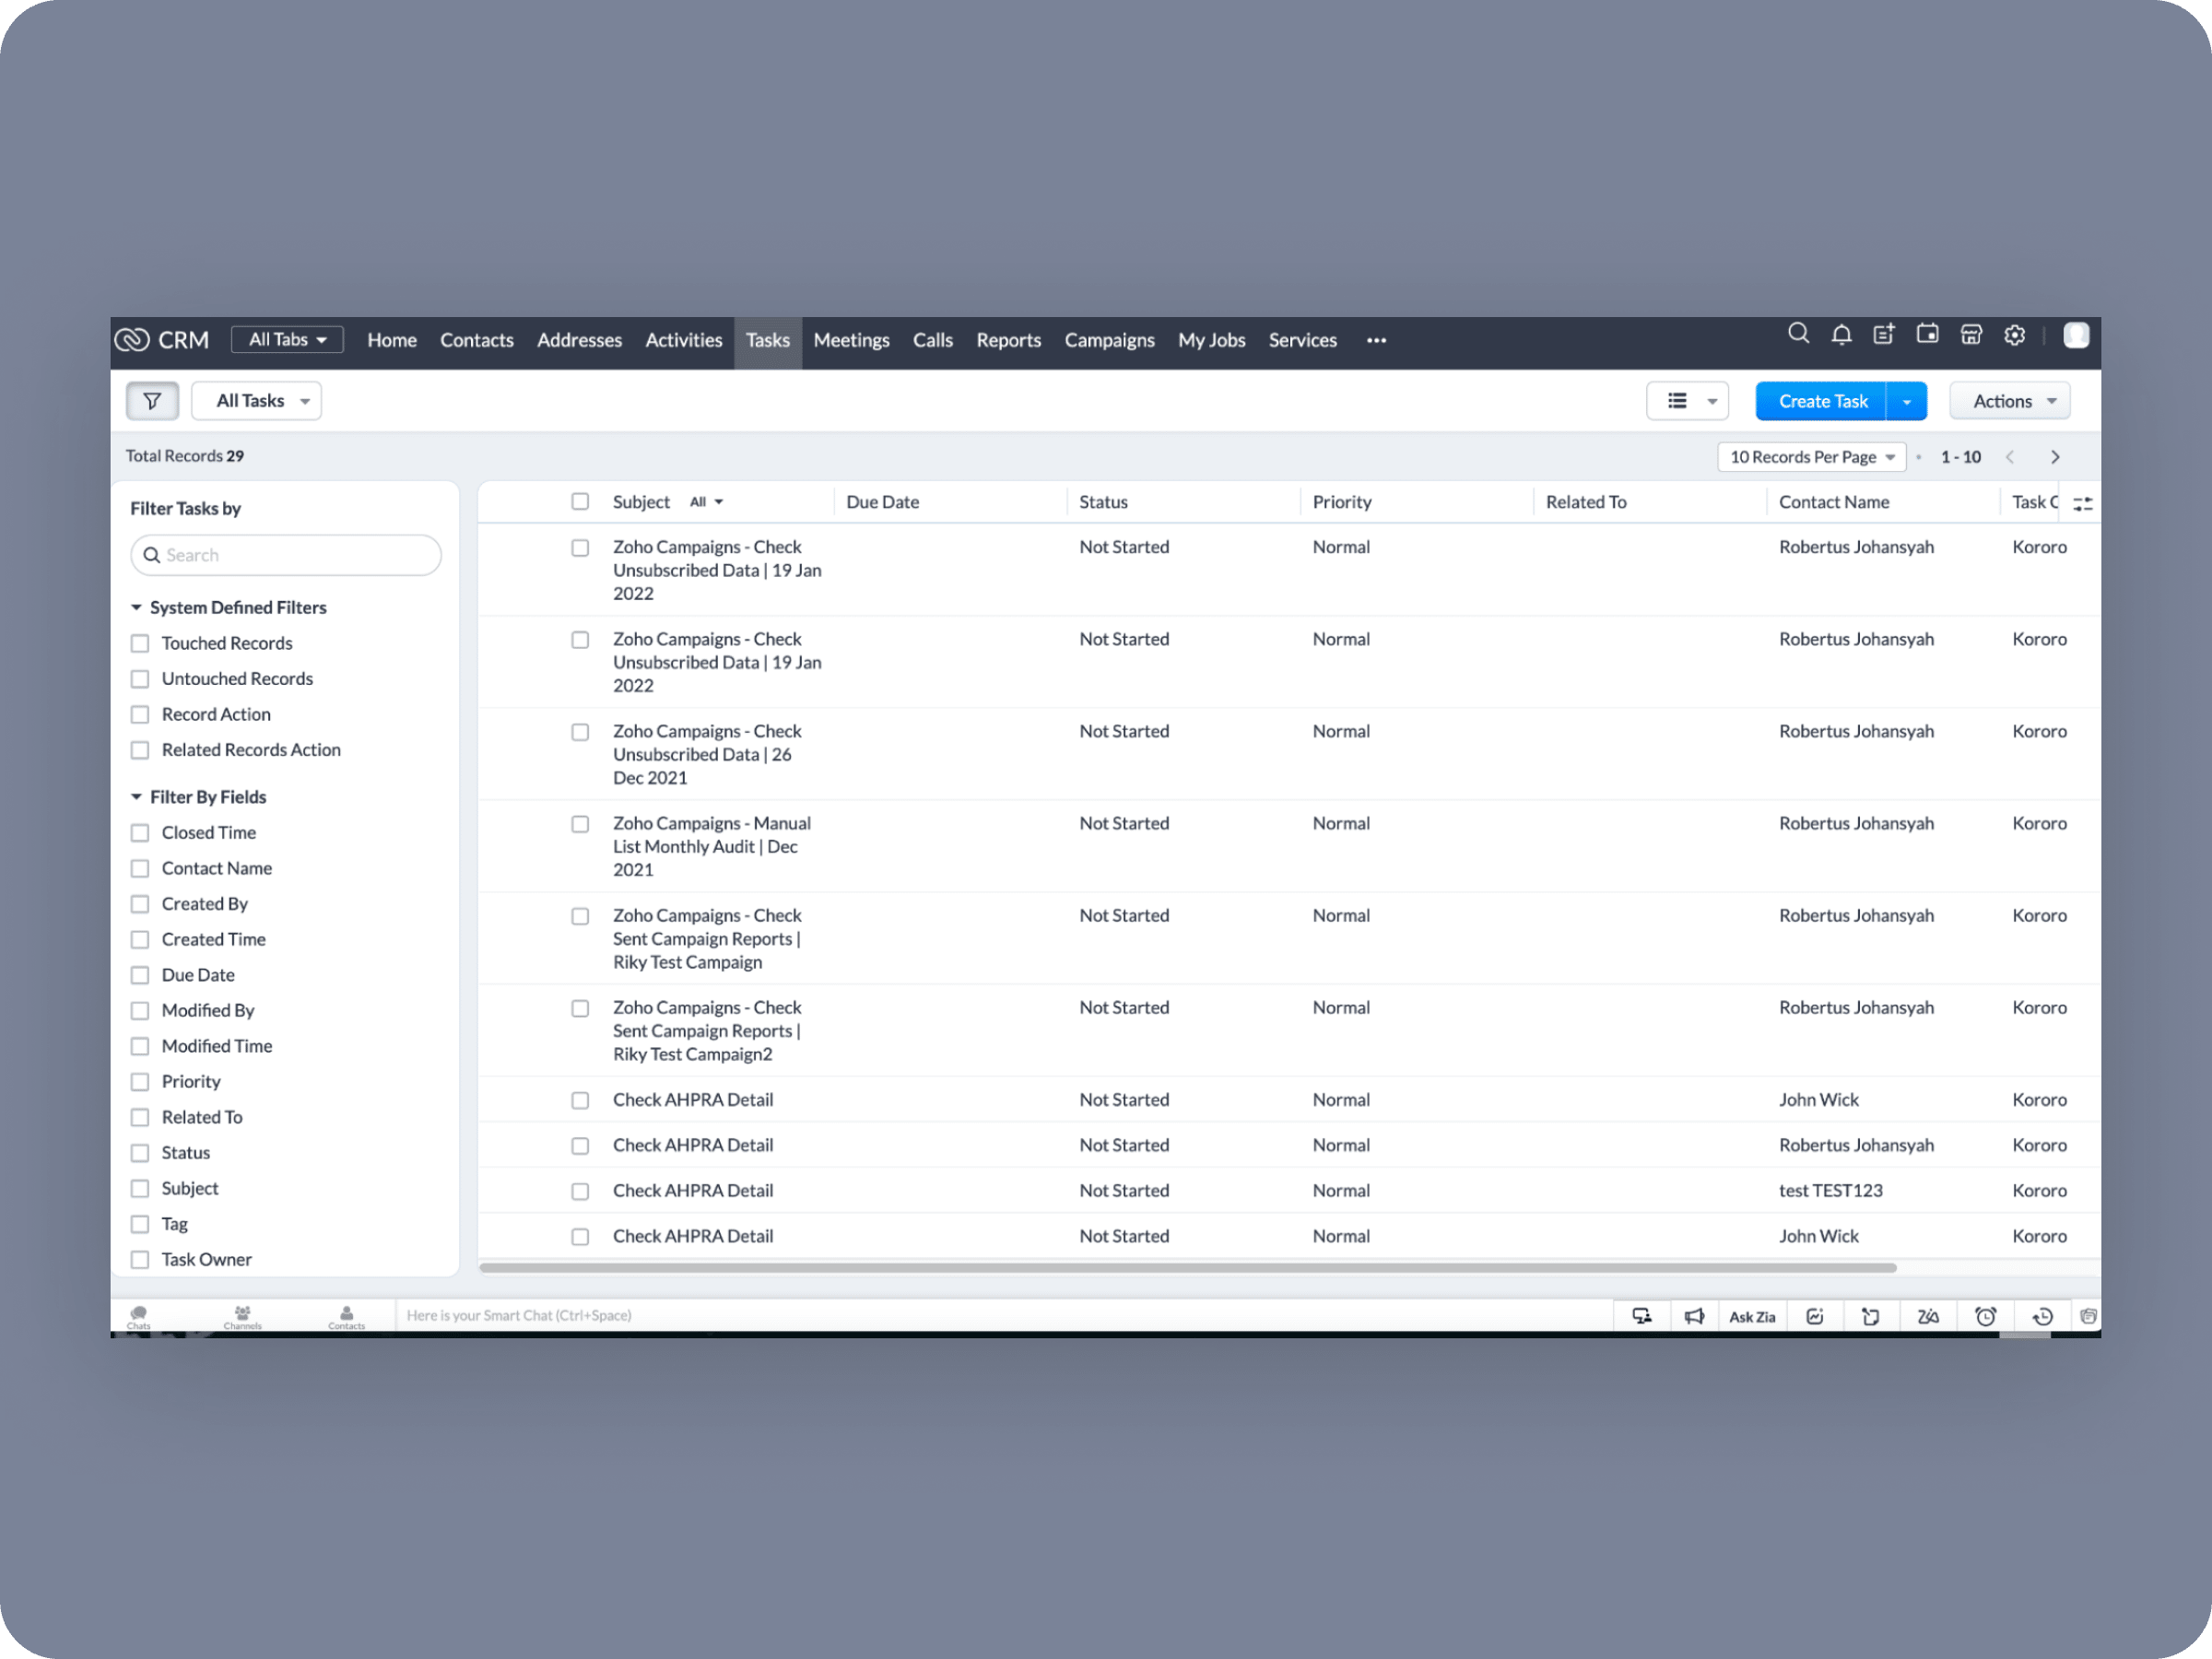The width and height of the screenshot is (2212, 1659).
Task: Click the stacked notes icon at bar's end
Action: point(2088,1316)
